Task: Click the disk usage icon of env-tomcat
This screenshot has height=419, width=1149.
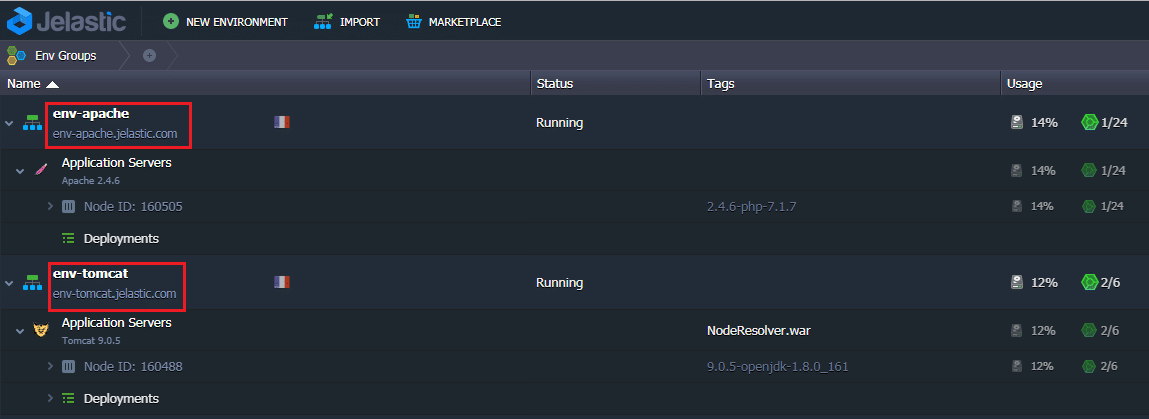Action: 1016,282
